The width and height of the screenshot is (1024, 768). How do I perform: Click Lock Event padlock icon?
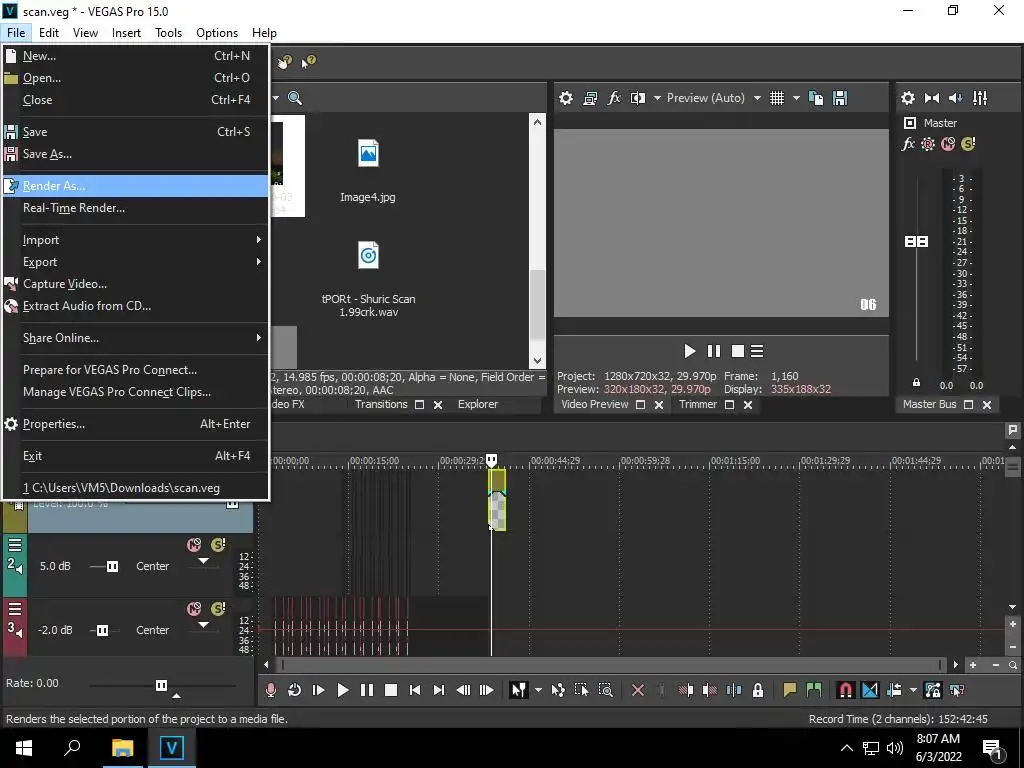coord(758,690)
